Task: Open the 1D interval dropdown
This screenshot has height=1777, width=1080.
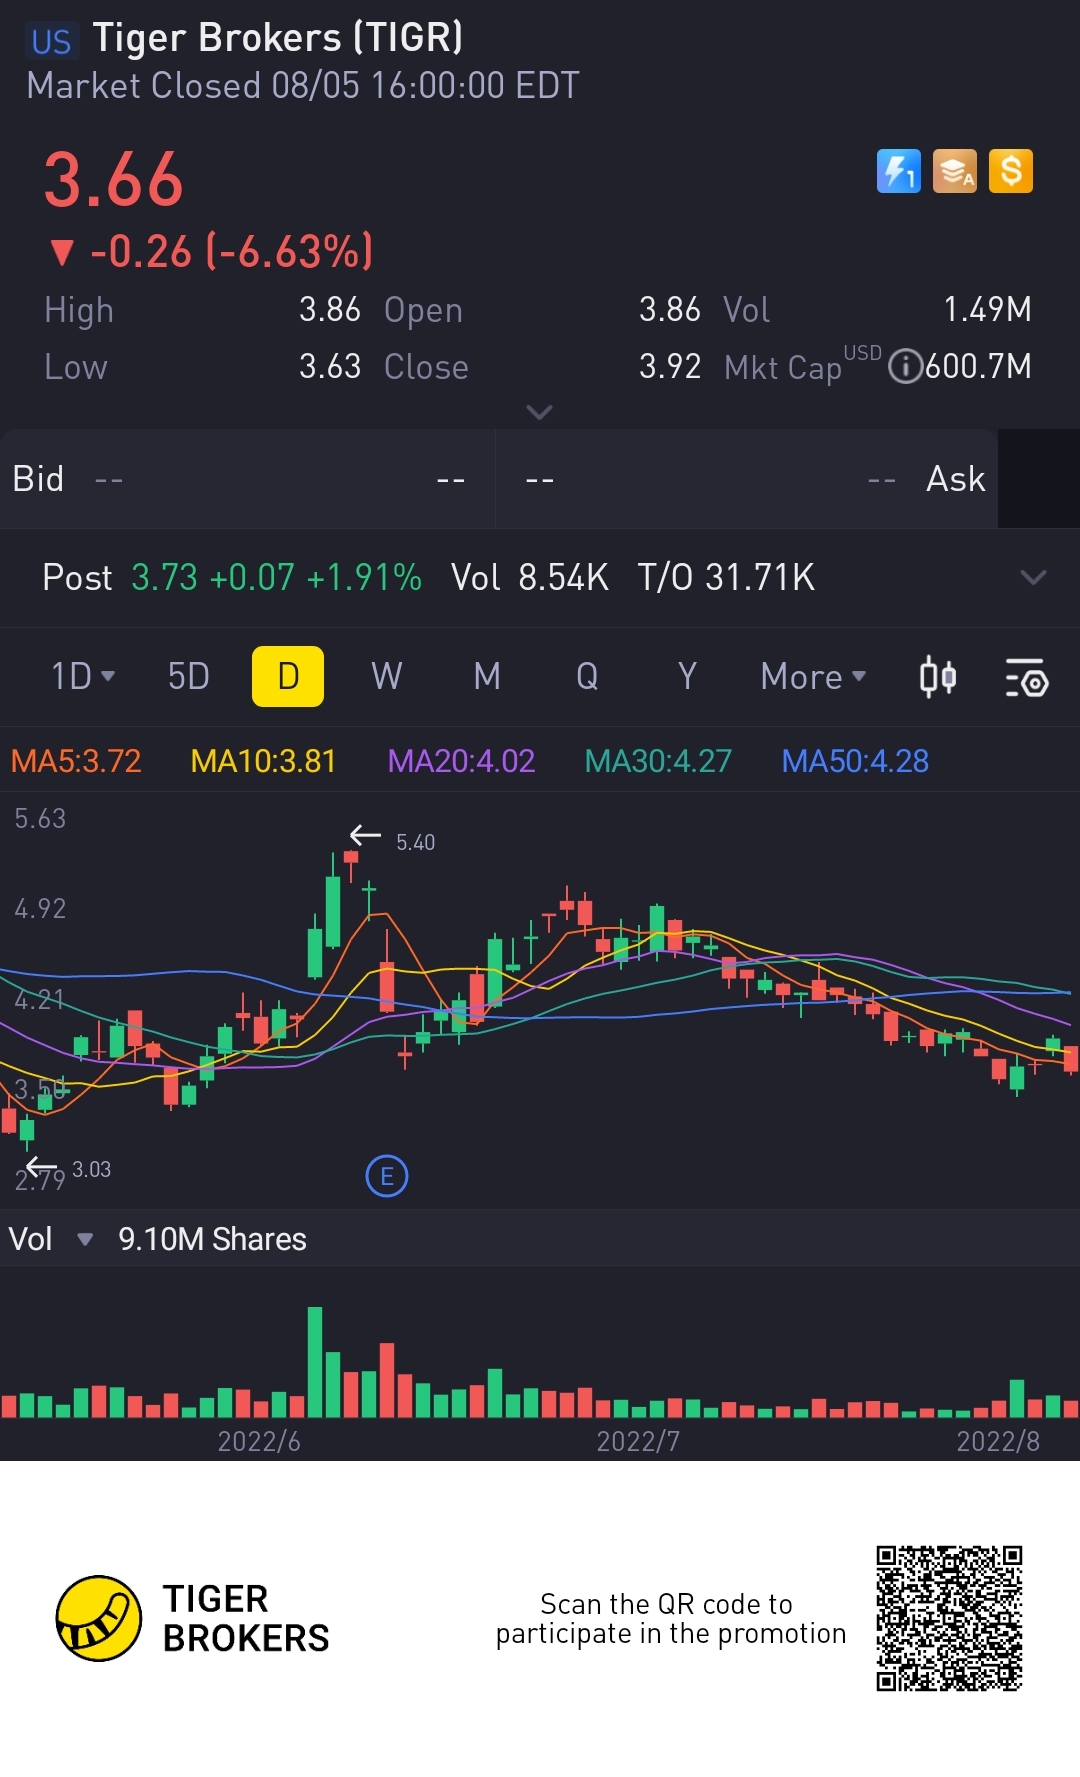Action: 83,677
